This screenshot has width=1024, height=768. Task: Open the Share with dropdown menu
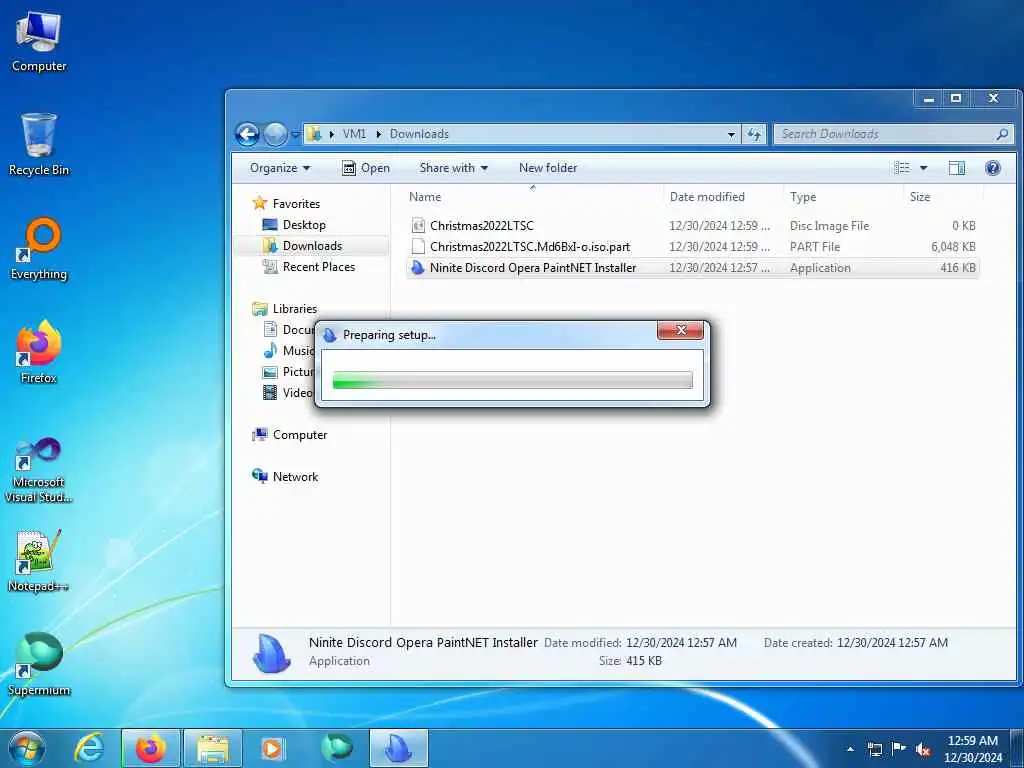(x=453, y=168)
